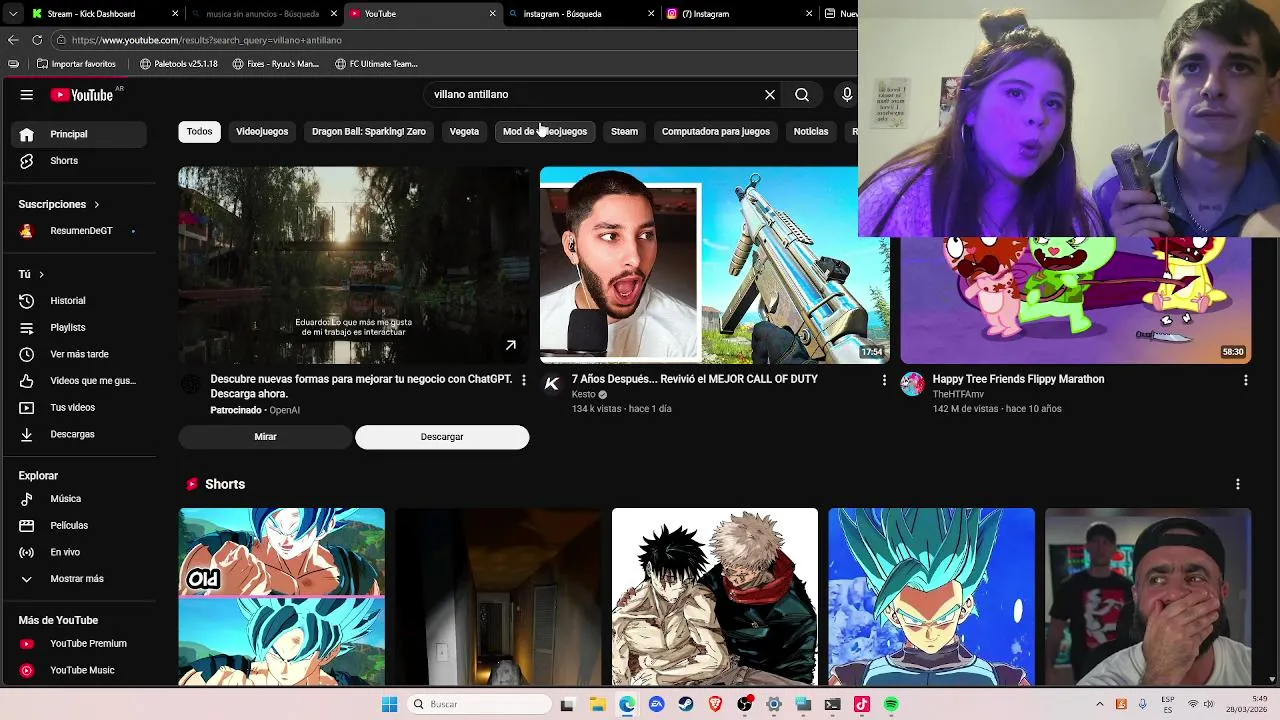Open the Goku Old comparison short

tap(282, 597)
